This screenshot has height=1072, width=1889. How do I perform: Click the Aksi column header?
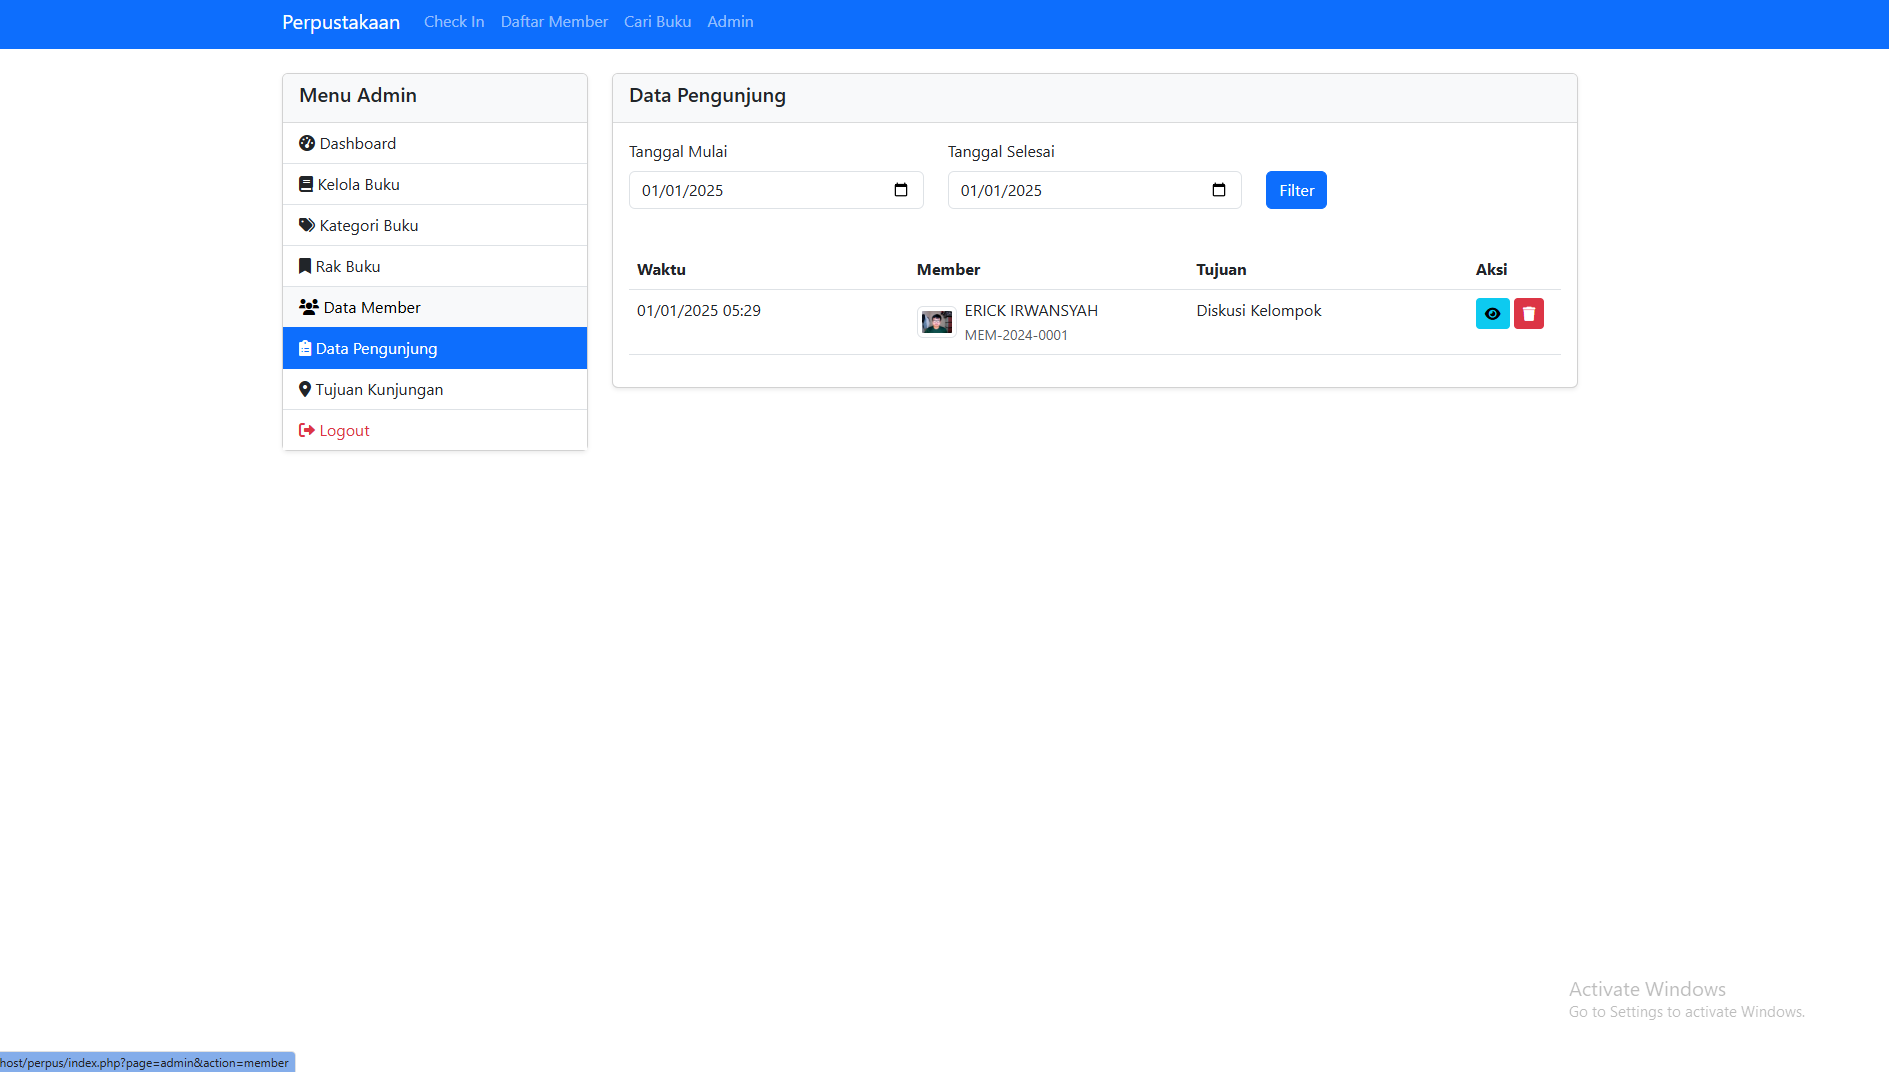1491,270
